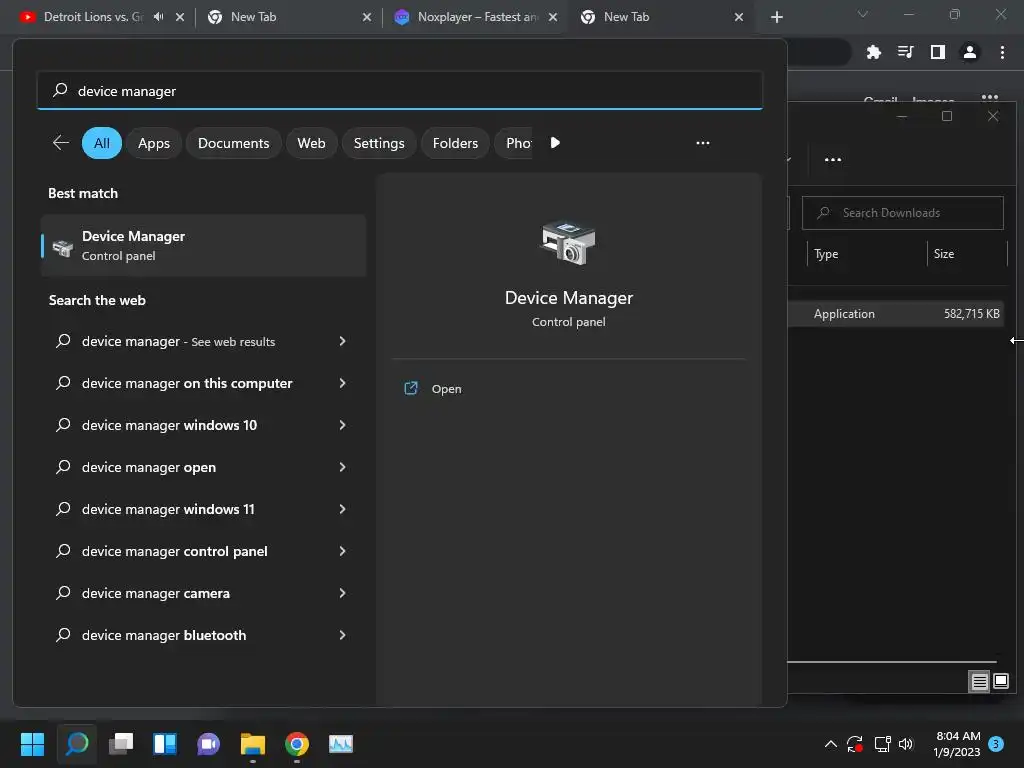
Task: Open Widgets from the taskbar
Action: pos(165,744)
